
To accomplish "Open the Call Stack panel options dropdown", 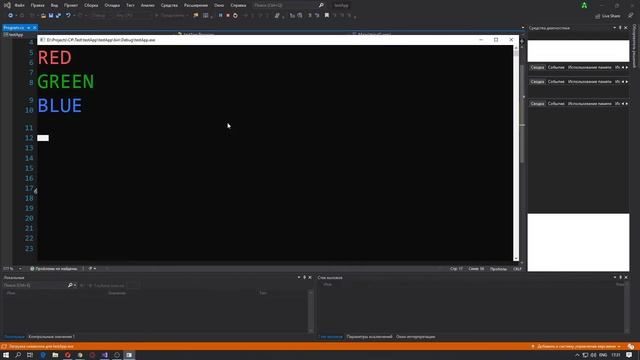I will [x=615, y=278].
